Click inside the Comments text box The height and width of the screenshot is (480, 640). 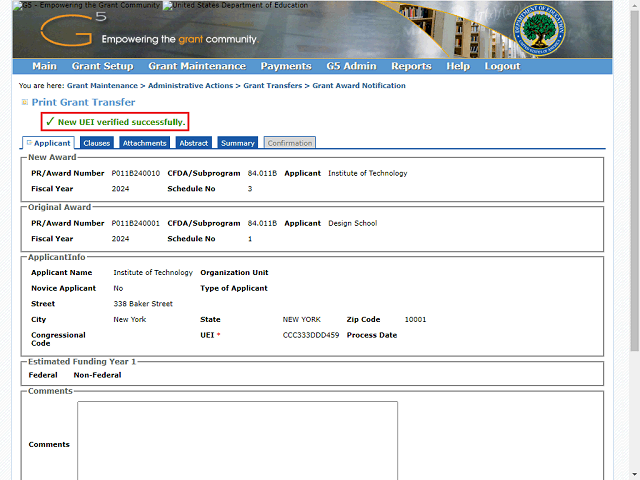[237, 440]
